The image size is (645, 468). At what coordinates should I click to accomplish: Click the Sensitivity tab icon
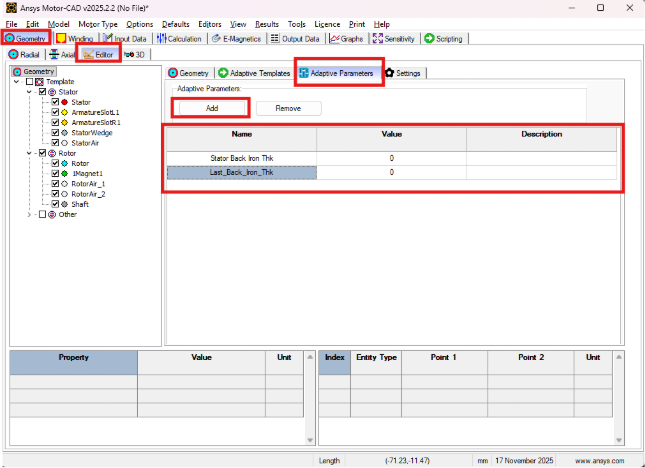(377, 38)
